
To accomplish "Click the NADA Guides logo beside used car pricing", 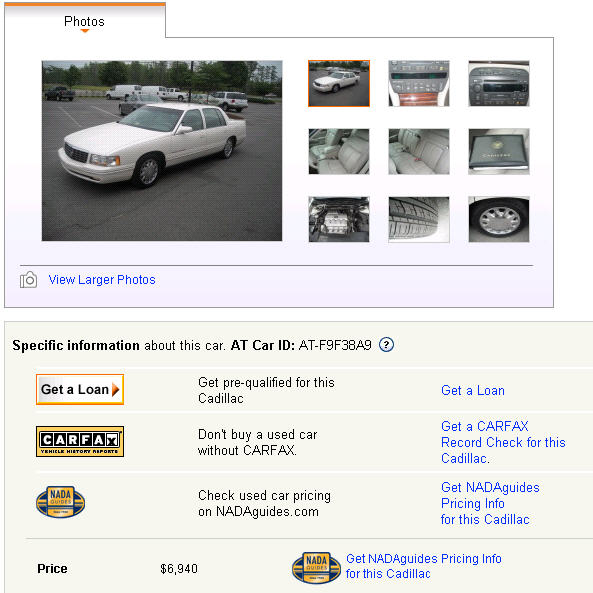I will (61, 502).
